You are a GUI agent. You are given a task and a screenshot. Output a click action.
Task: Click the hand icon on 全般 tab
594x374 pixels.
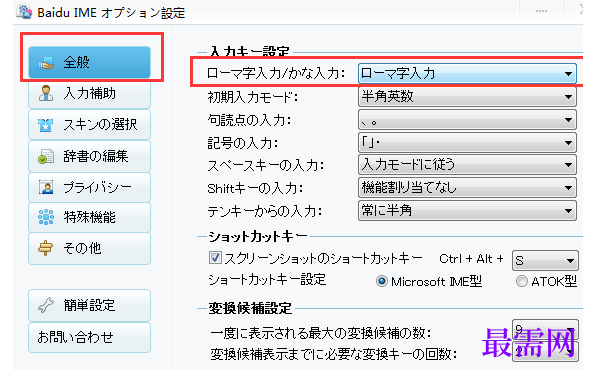[46, 63]
